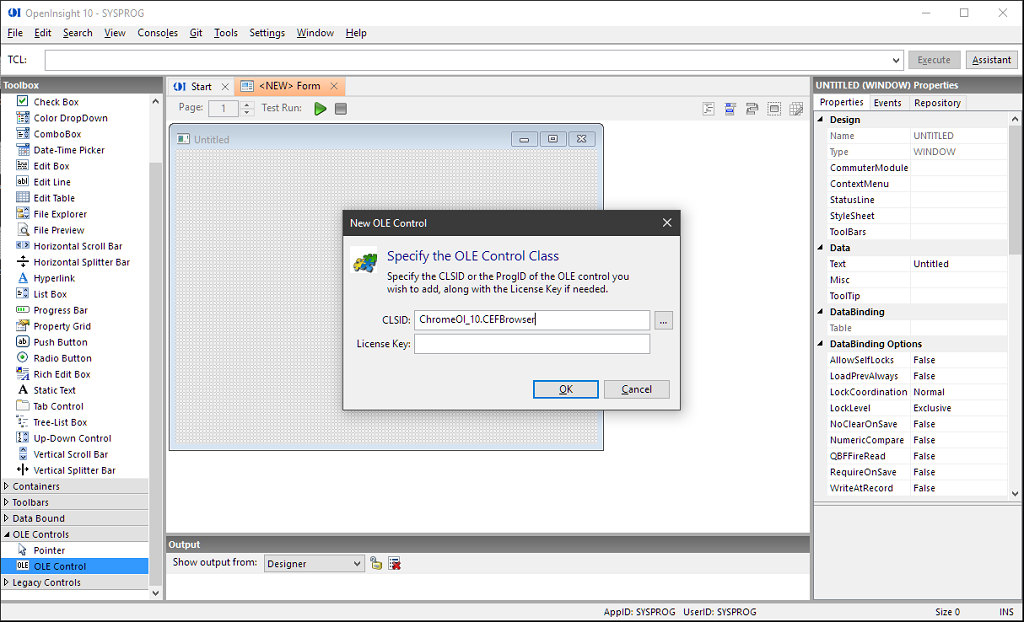
Task: Click the grey stop icon beside Test Run
Action: 341,109
